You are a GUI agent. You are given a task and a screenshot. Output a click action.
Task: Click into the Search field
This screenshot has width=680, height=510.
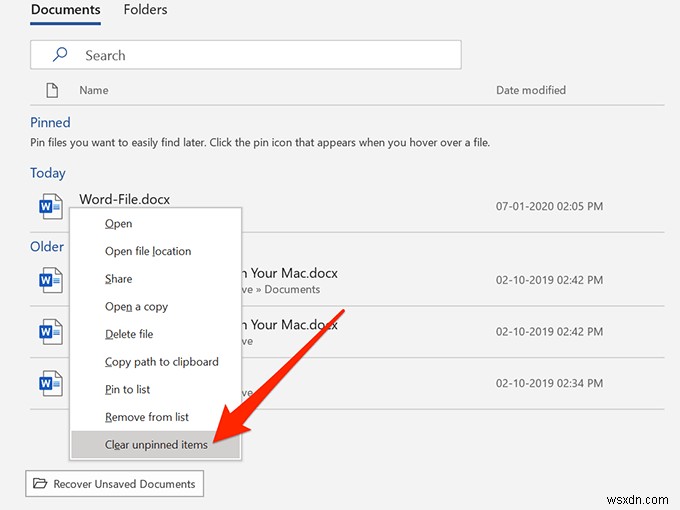click(x=260, y=55)
